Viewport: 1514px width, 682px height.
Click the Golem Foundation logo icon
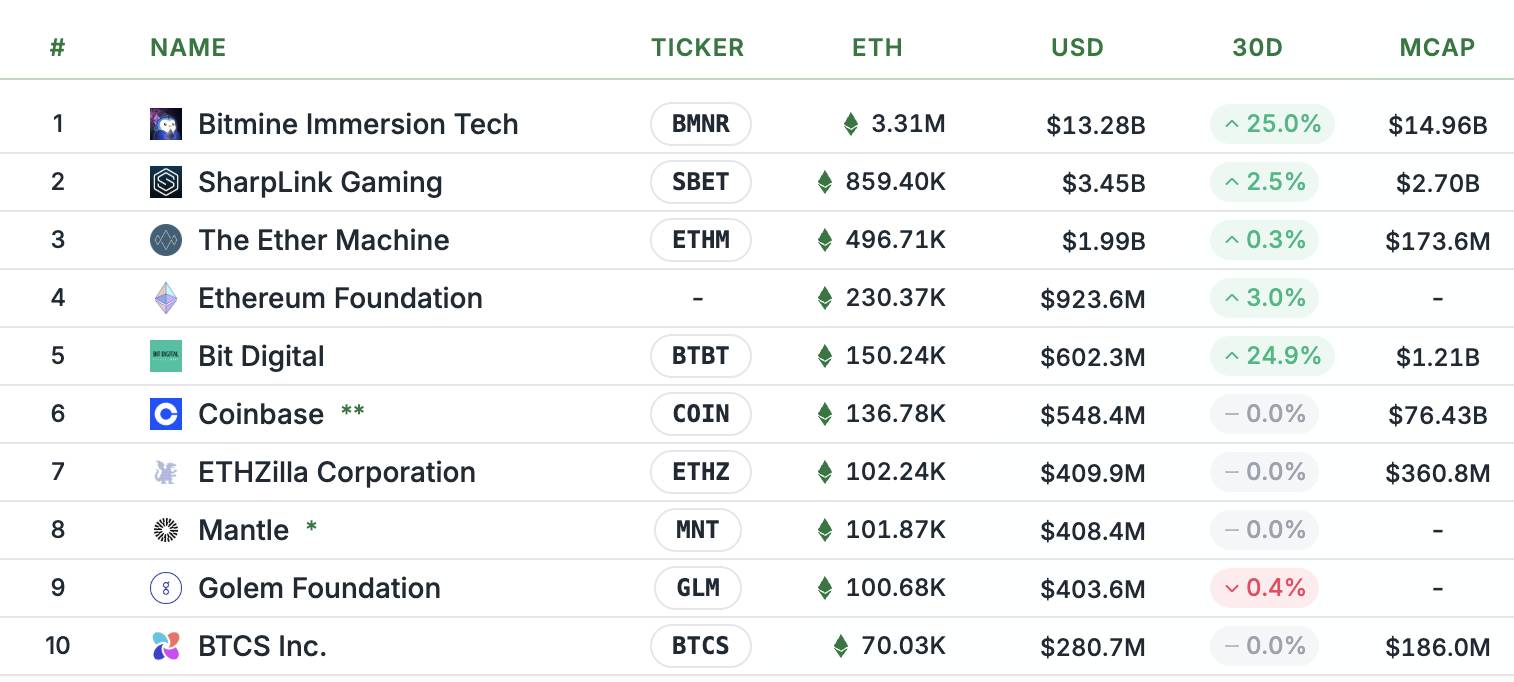[166, 588]
